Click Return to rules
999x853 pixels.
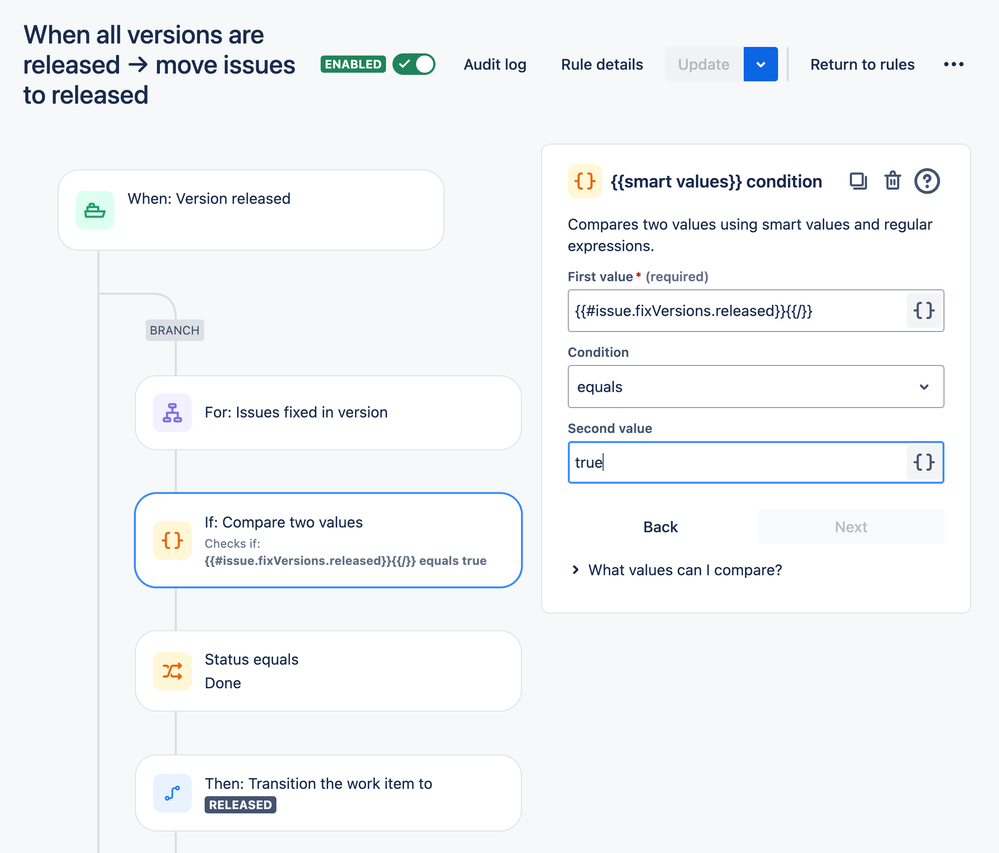point(862,64)
